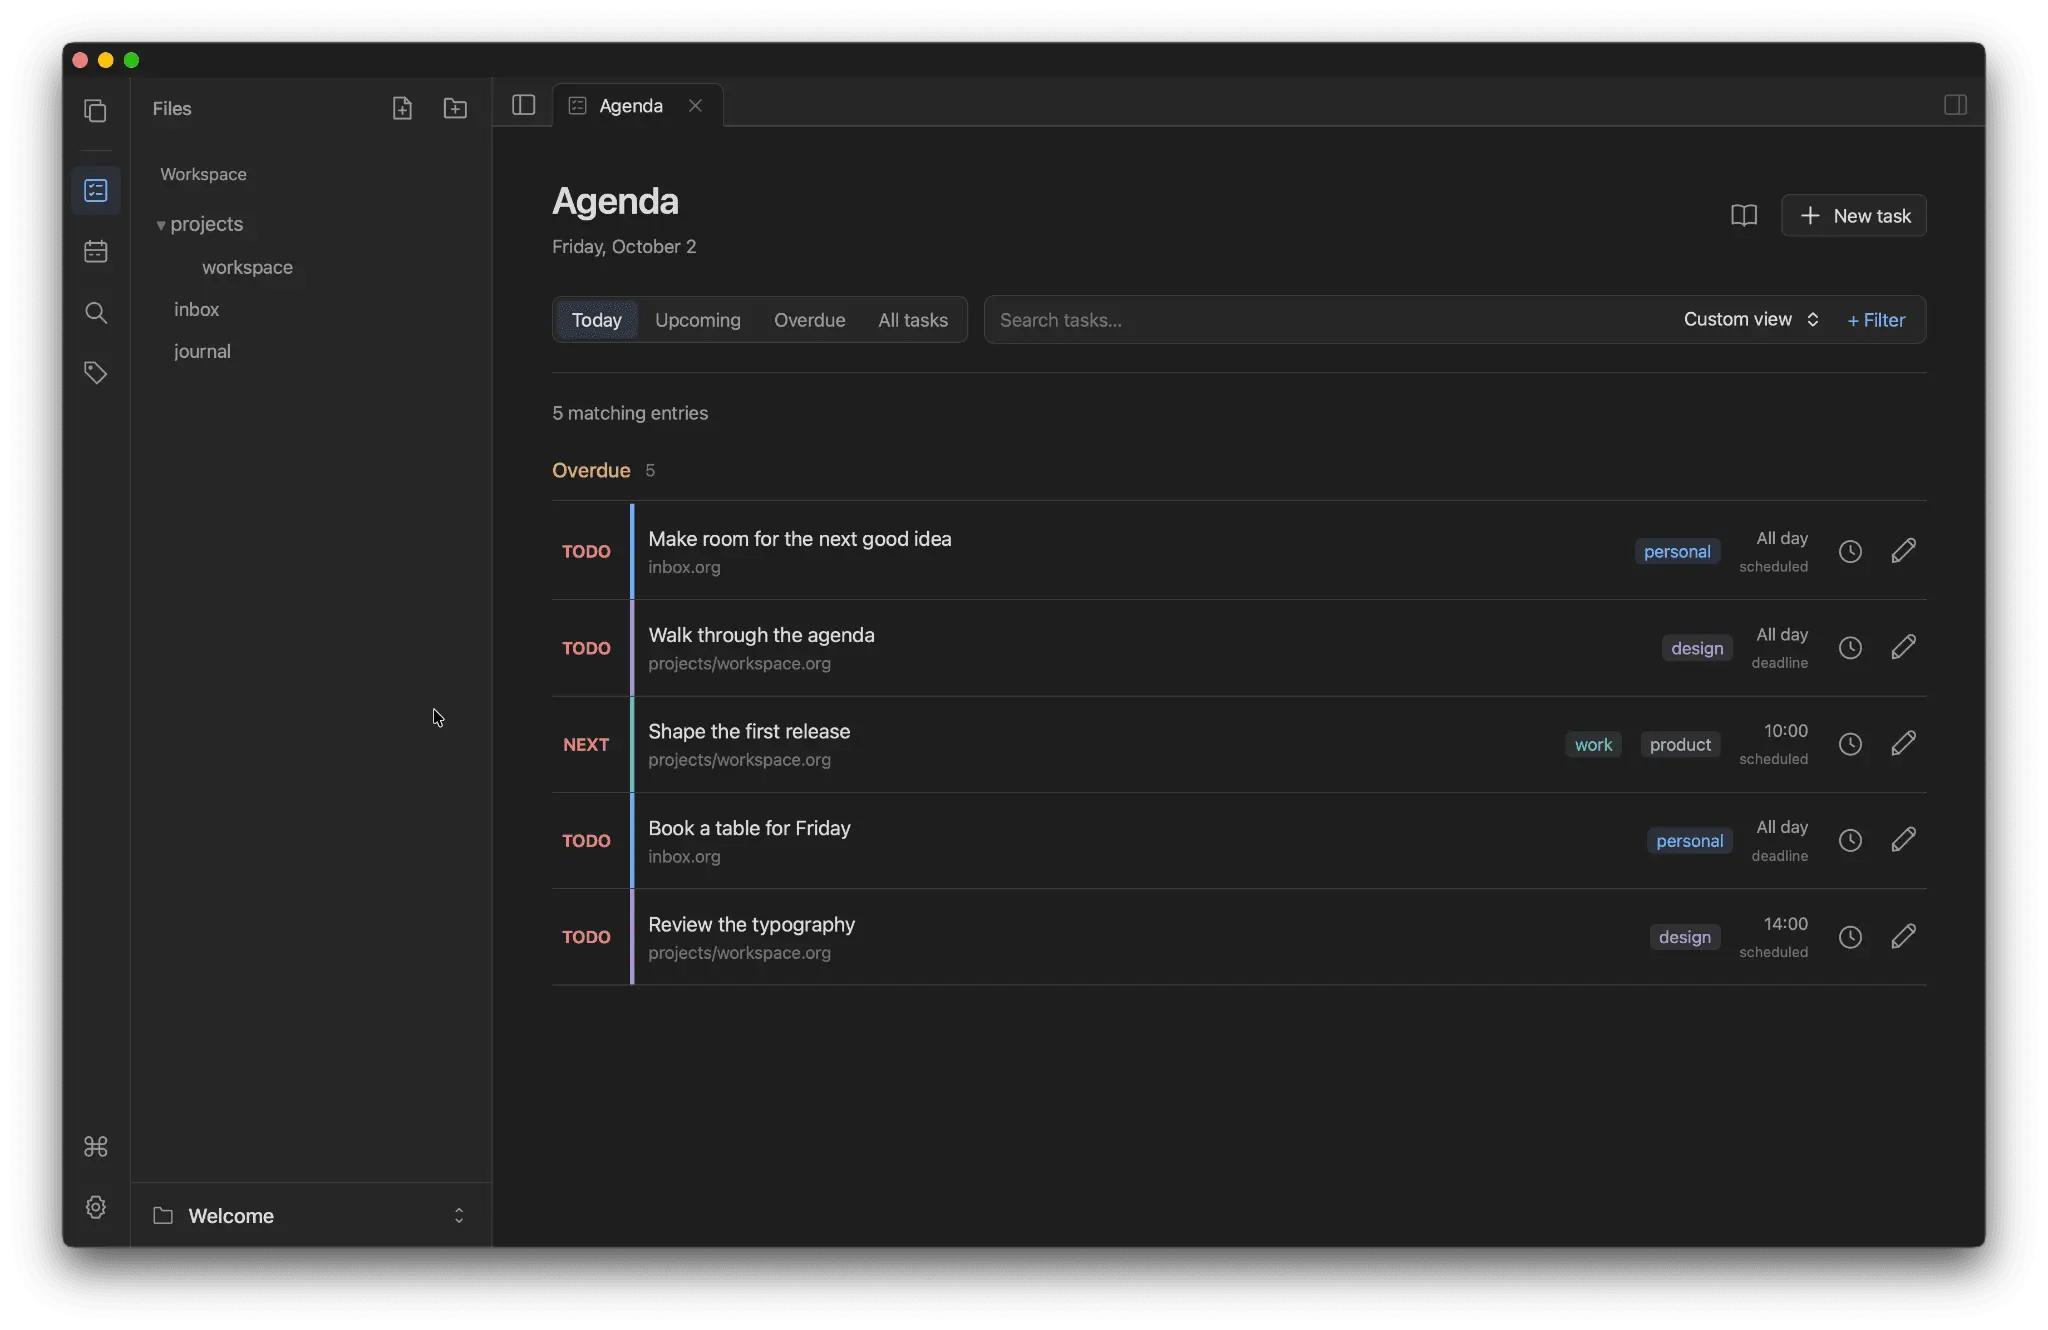Viewport: 2048px width, 1330px height.
Task: Edit 'Walk through the agenda' with the pencil icon
Action: (1904, 648)
